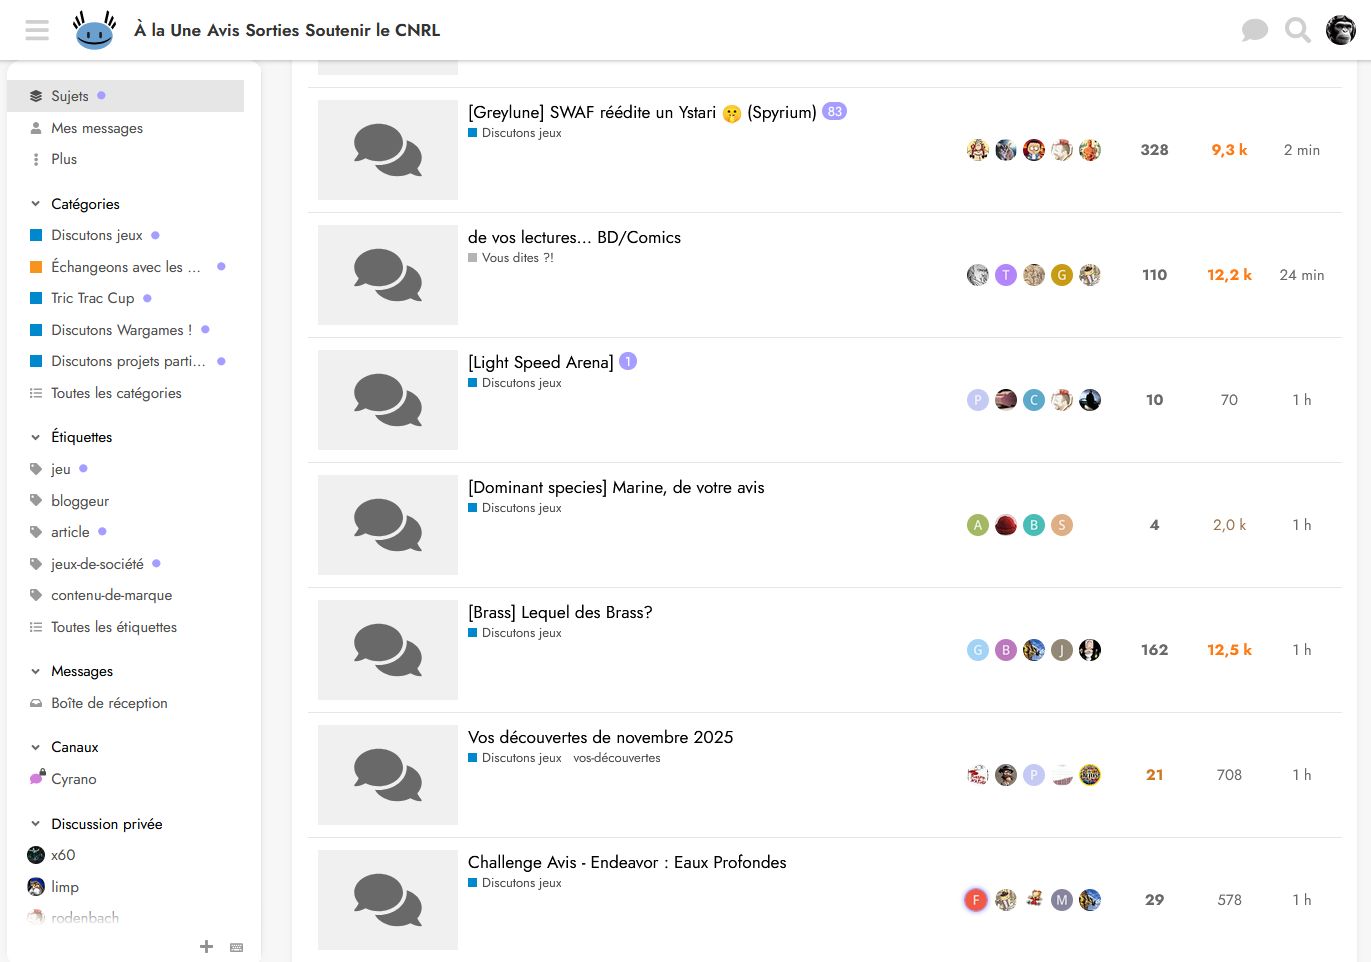Open the hamburger sidebar menu

pos(37,30)
